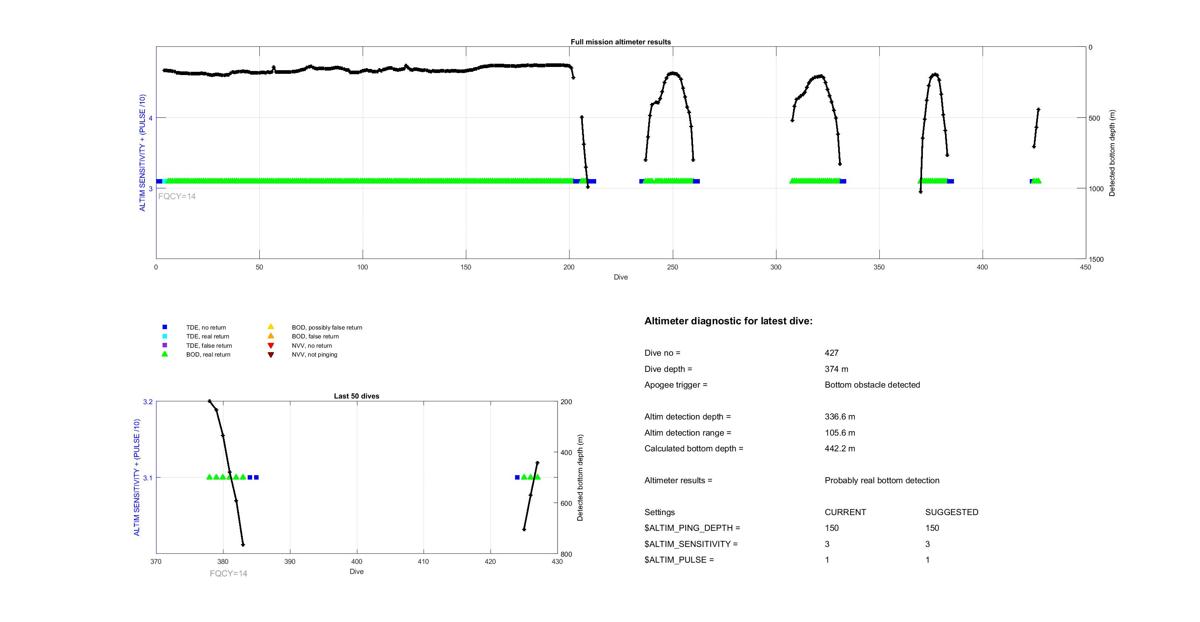This screenshot has width=1200, height=622.
Task: Click the 'CURRENT' column header
Action: [x=845, y=512]
